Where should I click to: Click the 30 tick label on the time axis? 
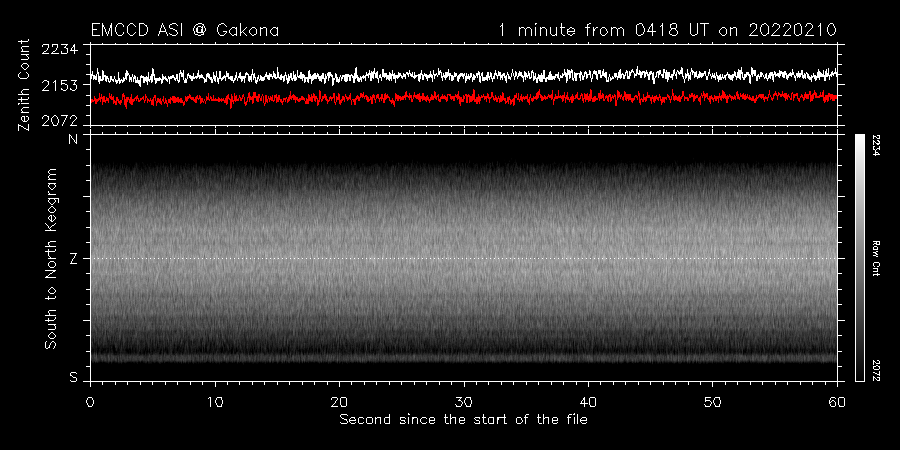464,401
